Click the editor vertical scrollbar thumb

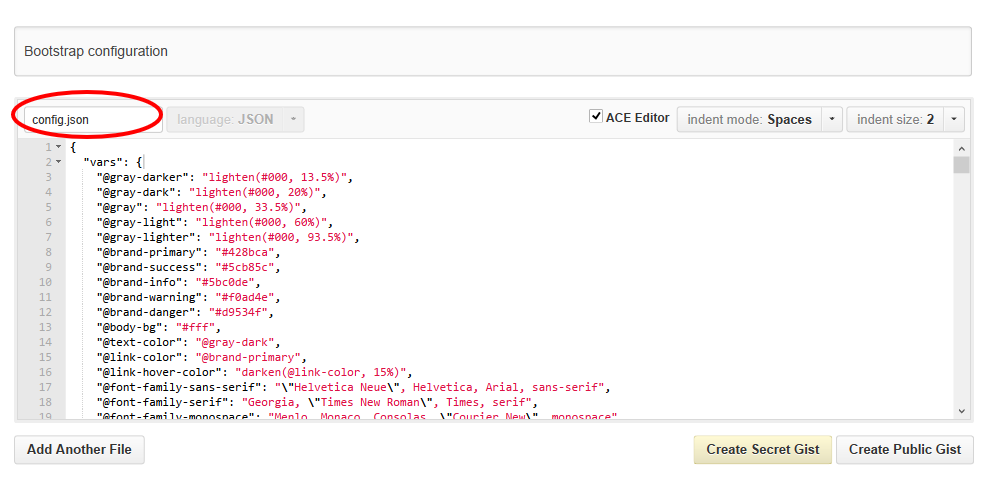coord(961,165)
